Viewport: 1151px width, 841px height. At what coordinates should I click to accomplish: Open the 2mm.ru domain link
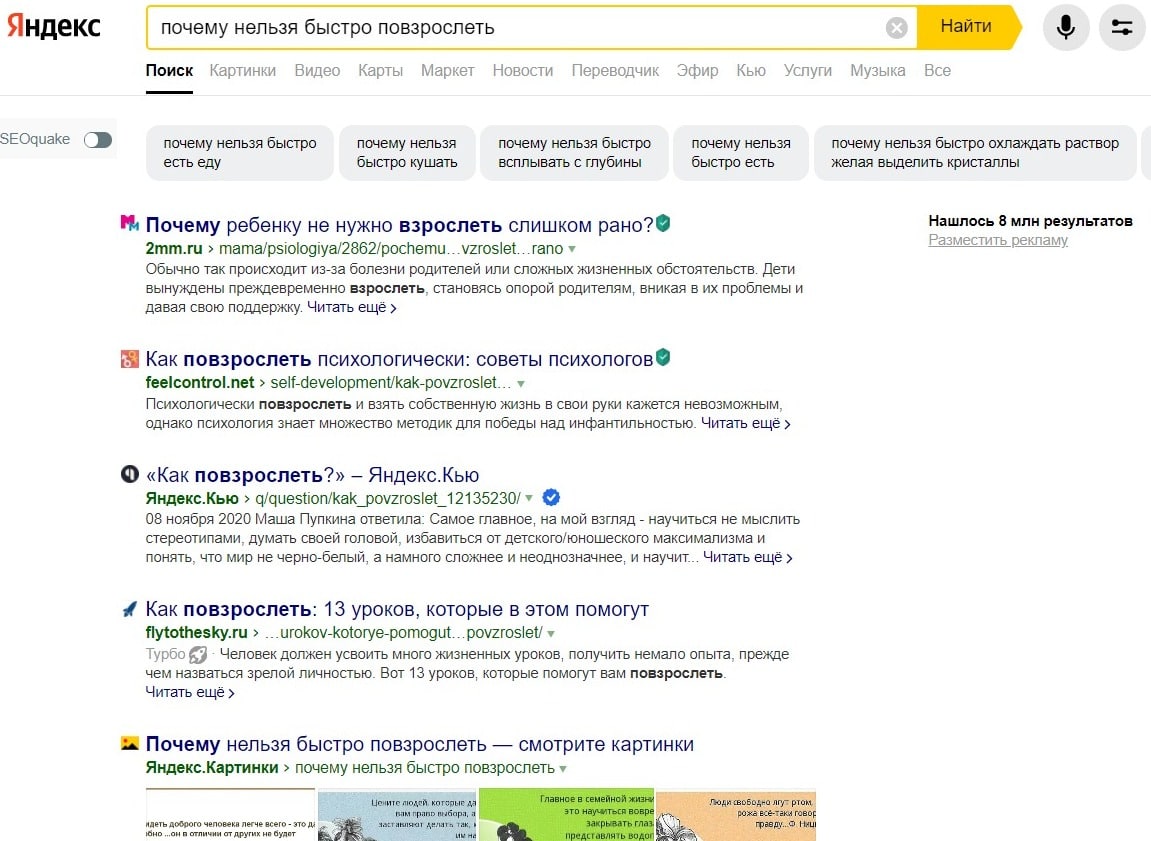174,249
